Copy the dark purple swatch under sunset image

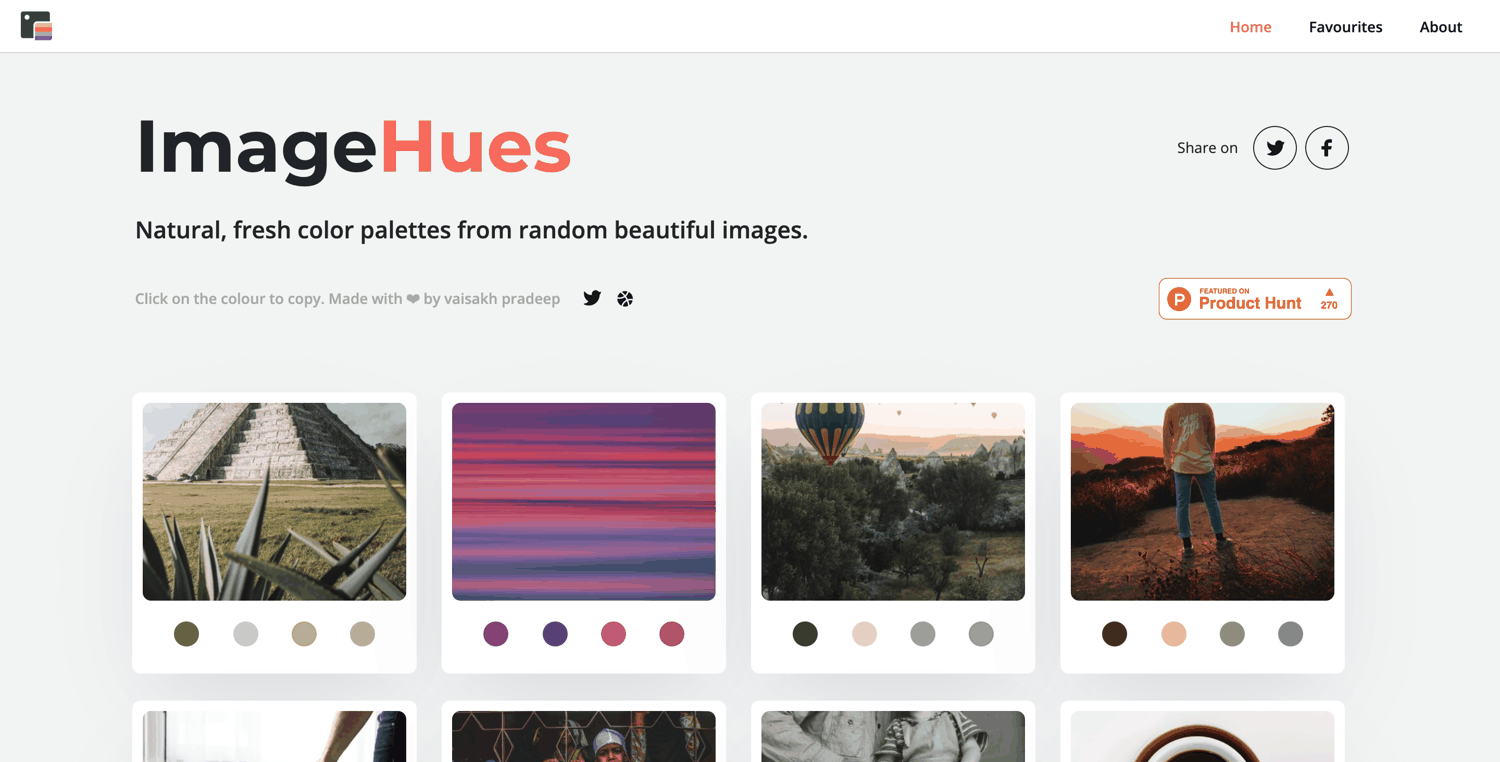(555, 633)
